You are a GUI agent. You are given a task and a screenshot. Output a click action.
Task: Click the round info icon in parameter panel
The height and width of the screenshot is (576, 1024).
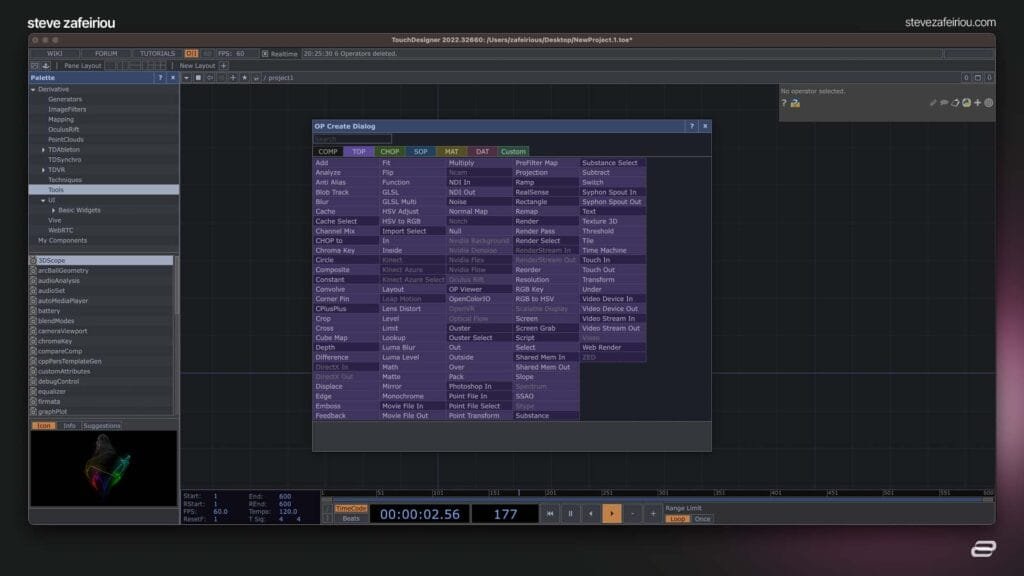(989, 103)
